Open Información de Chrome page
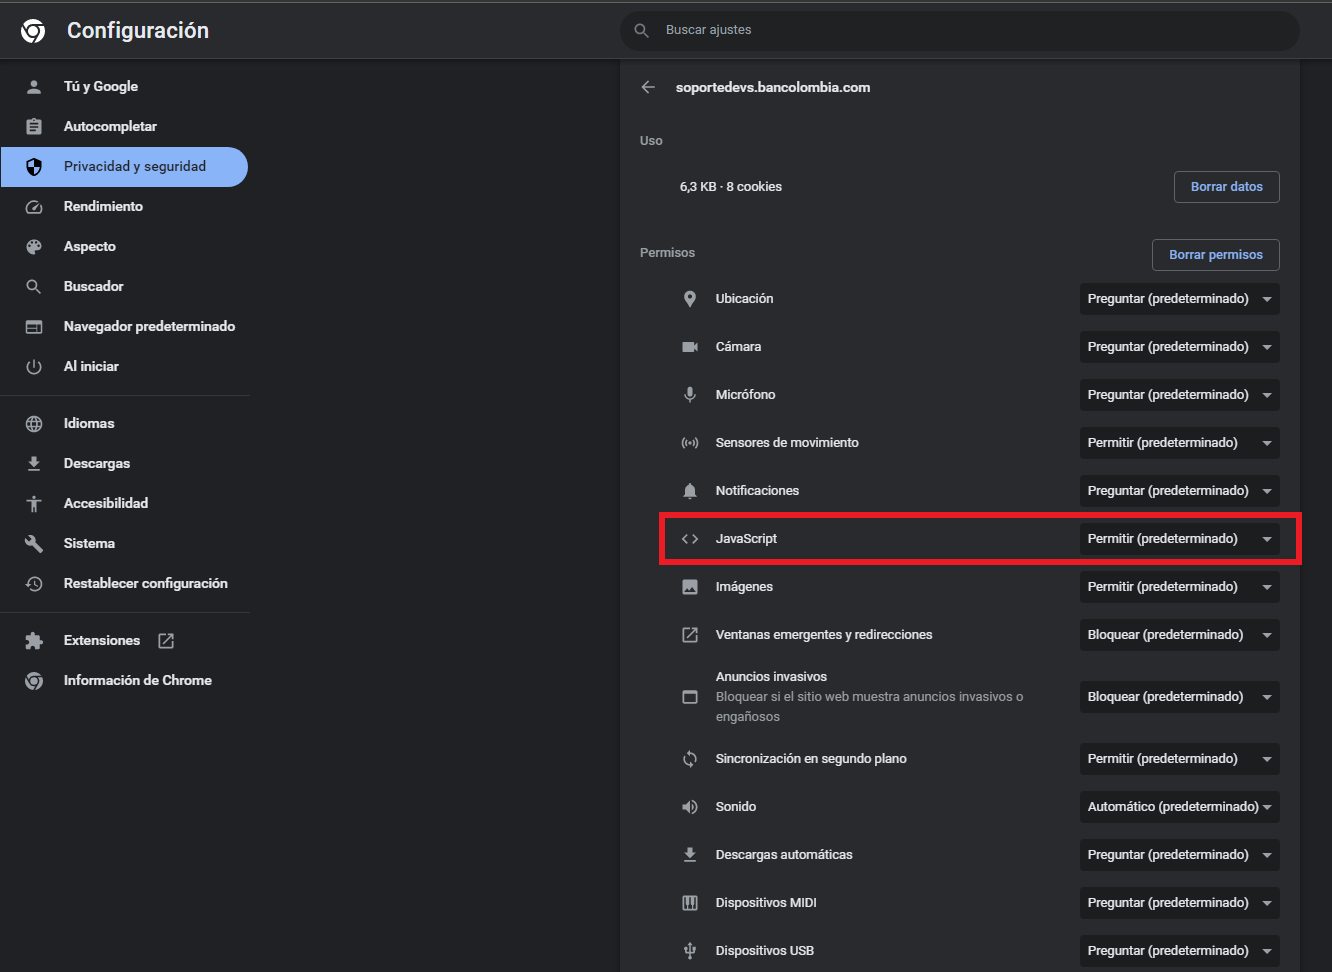1332x972 pixels. click(x=137, y=681)
